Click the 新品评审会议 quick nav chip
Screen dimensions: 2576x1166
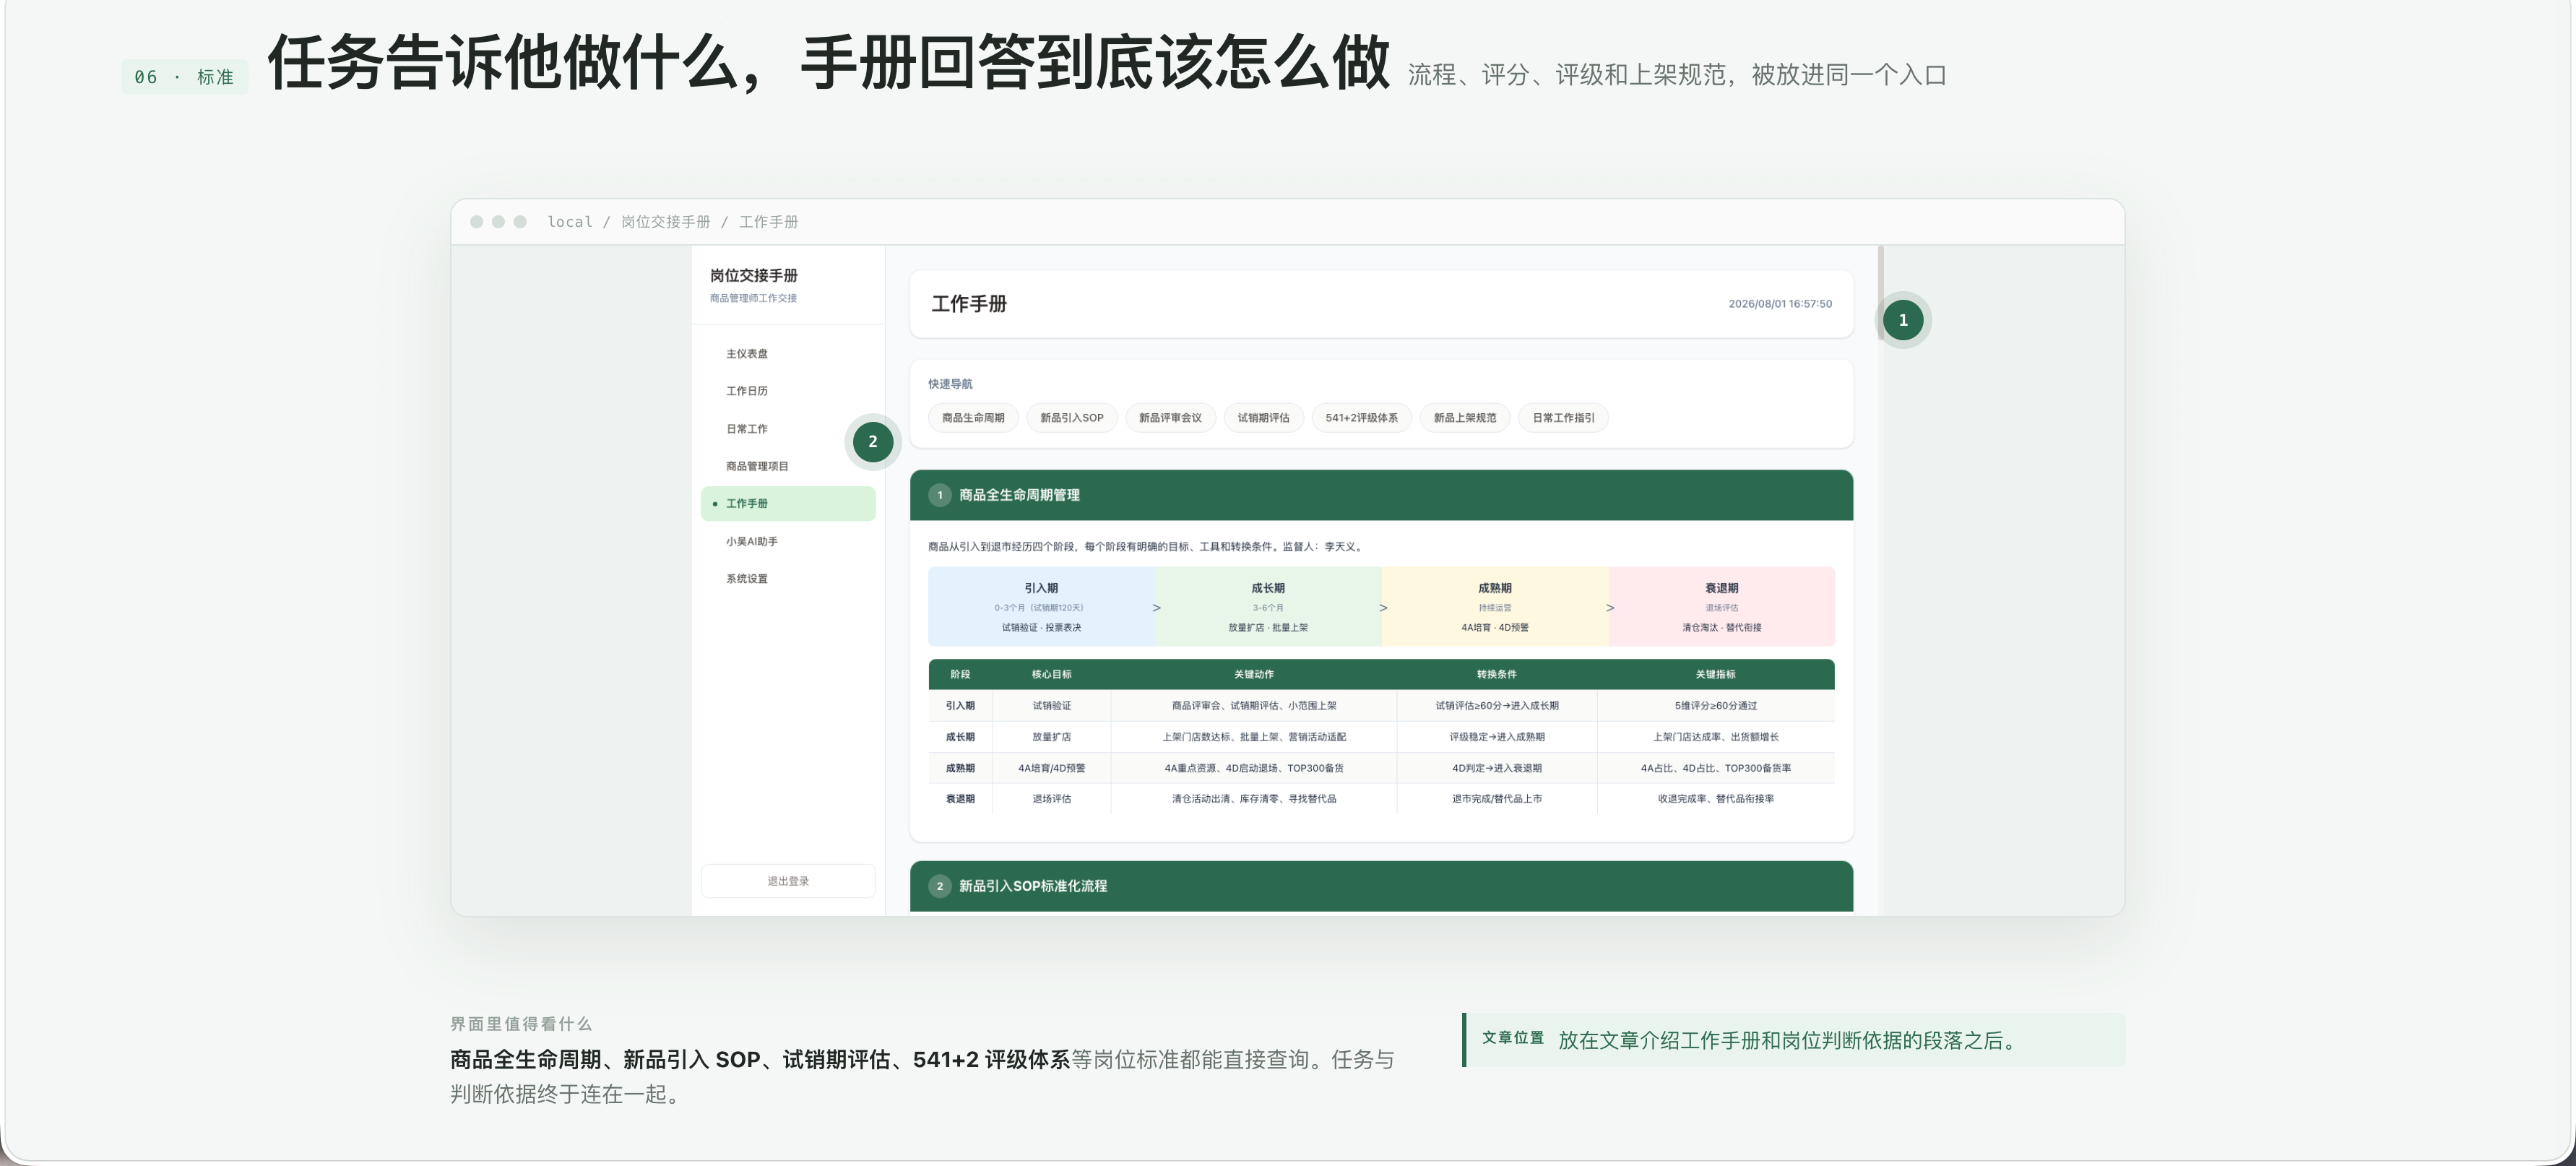point(1170,418)
